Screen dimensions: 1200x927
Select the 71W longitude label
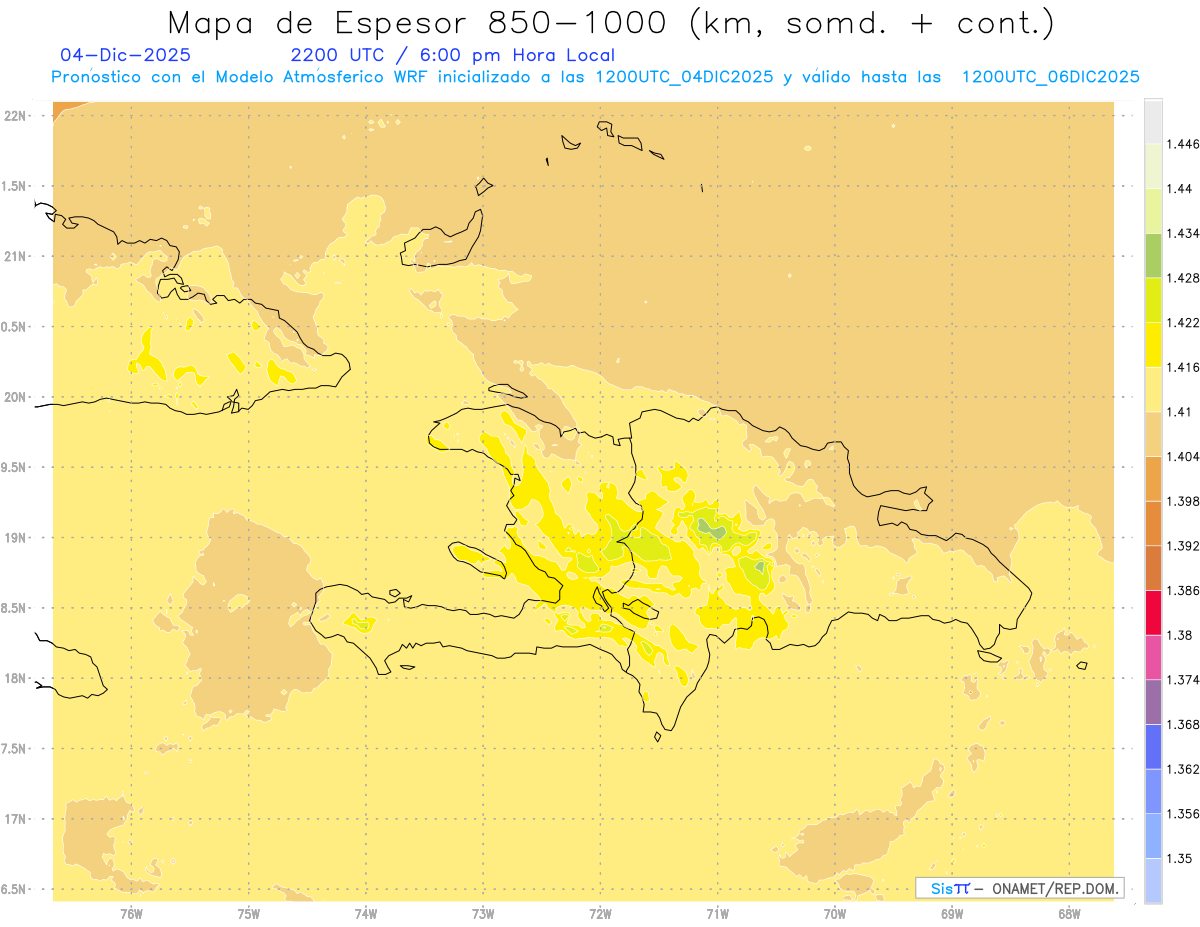717,913
